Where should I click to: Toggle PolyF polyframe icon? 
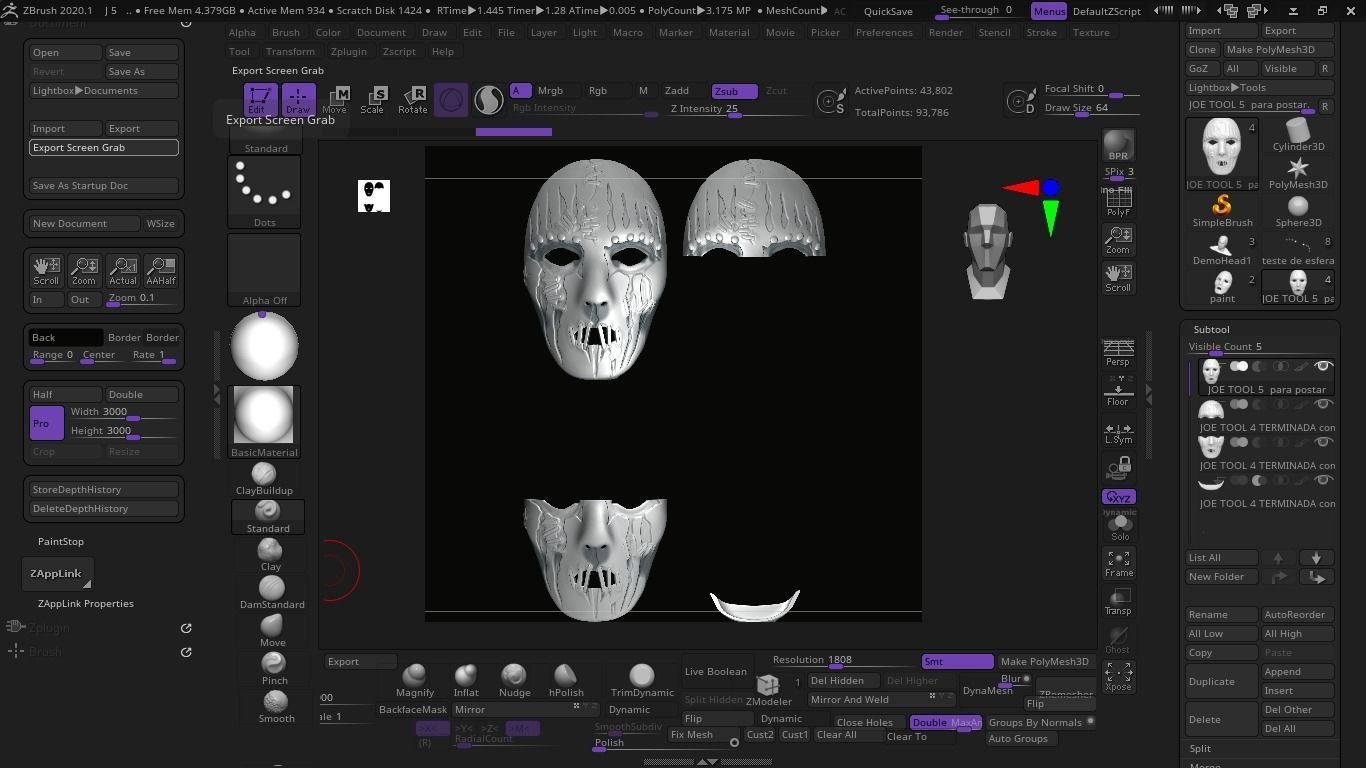click(x=1118, y=203)
